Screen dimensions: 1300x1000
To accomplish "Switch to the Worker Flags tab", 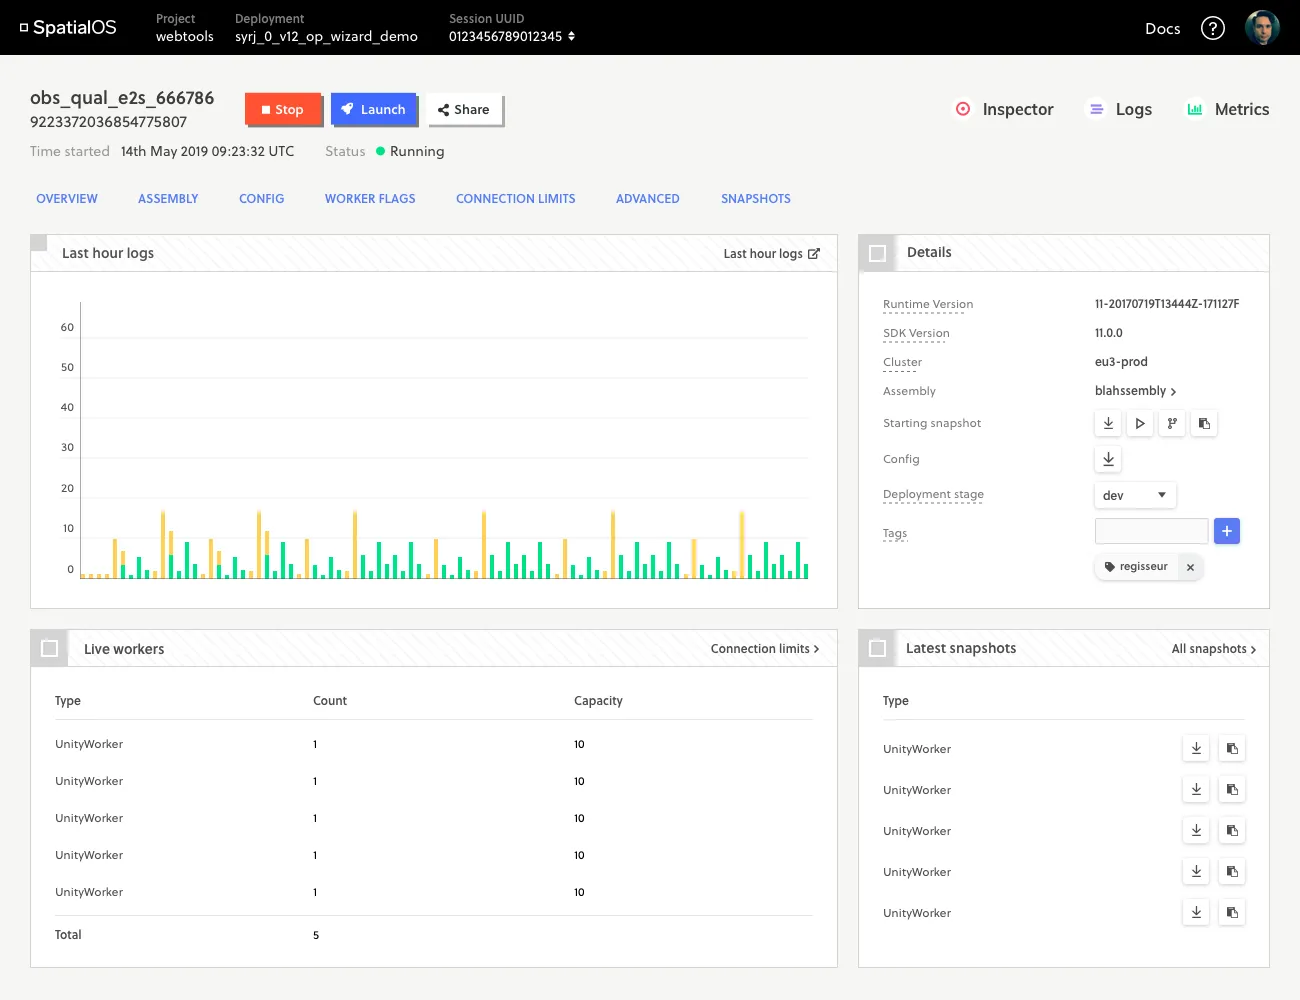I will [x=370, y=199].
